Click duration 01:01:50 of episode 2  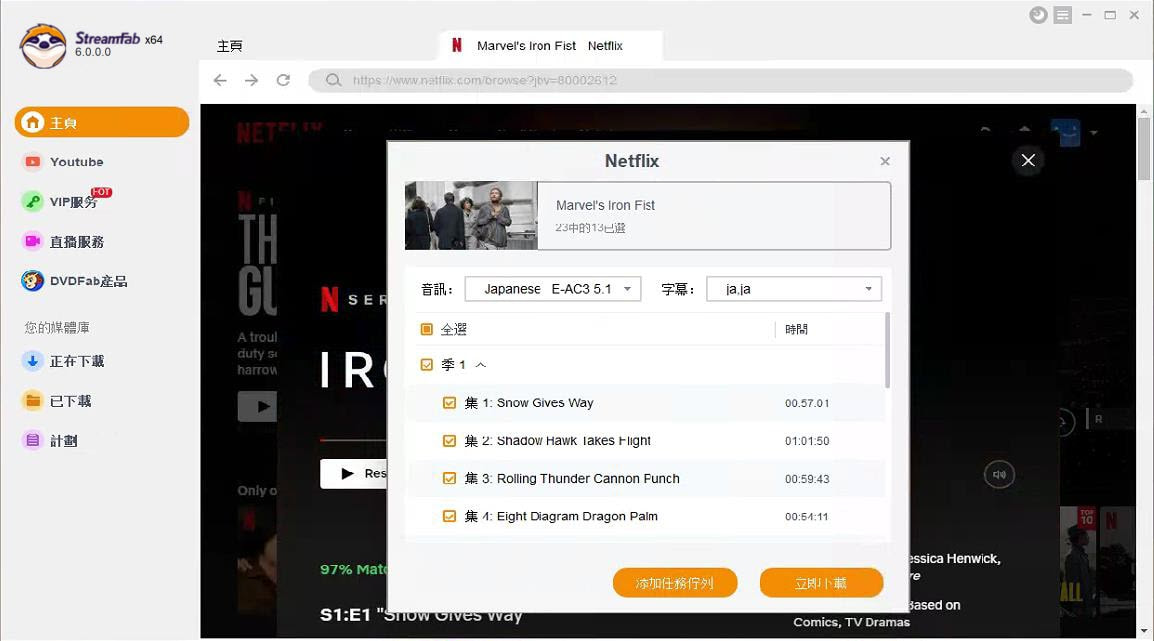807,441
